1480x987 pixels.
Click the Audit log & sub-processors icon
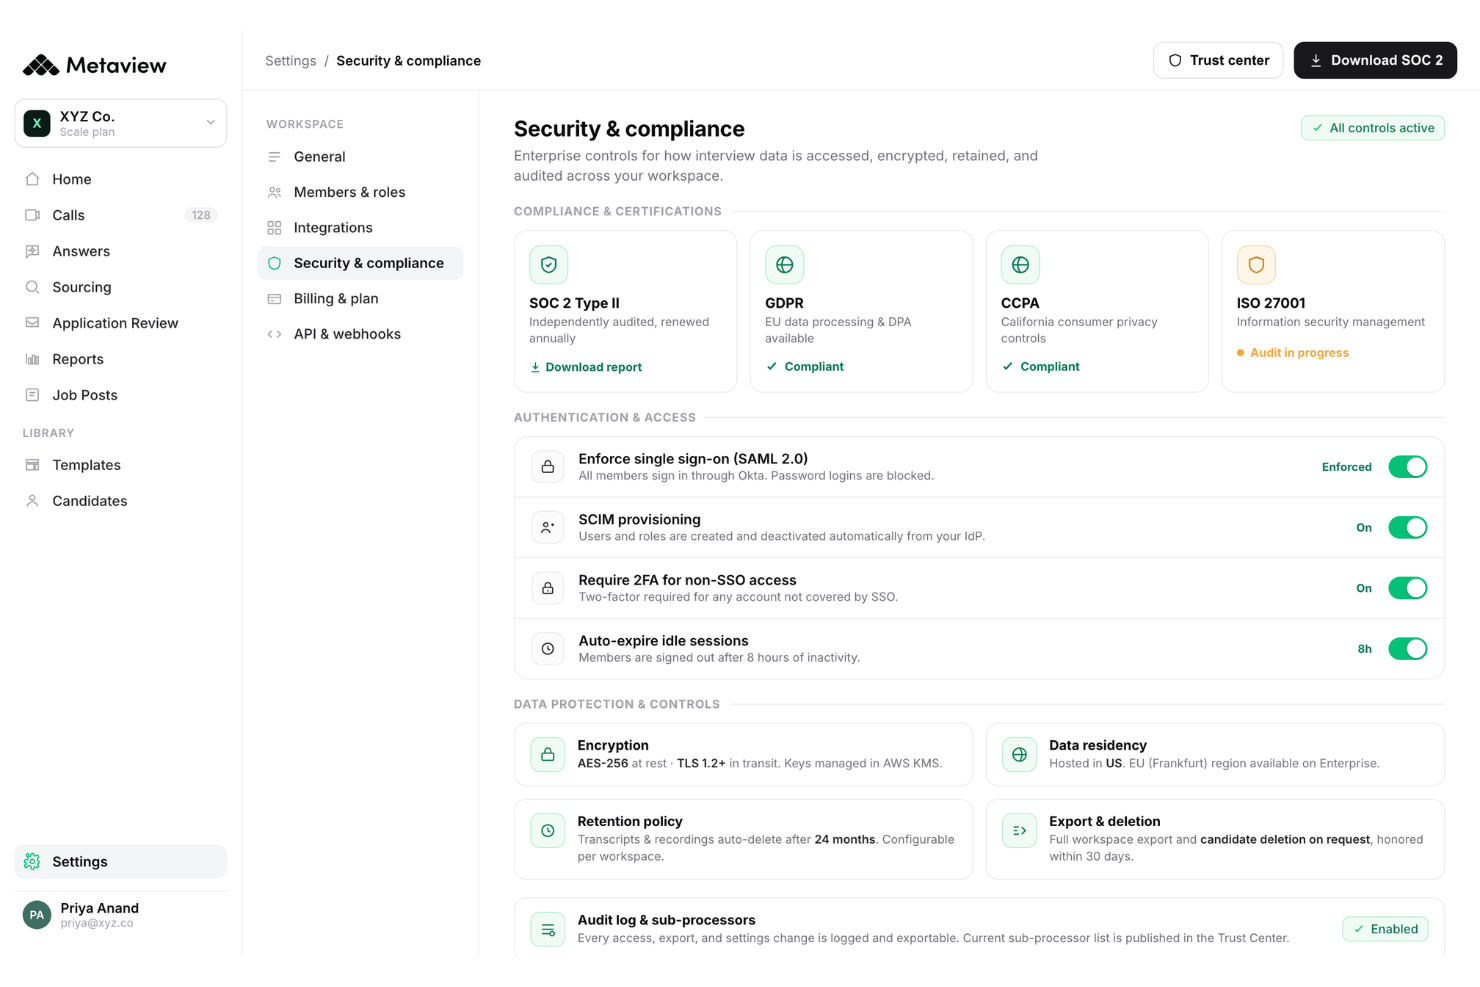547,930
